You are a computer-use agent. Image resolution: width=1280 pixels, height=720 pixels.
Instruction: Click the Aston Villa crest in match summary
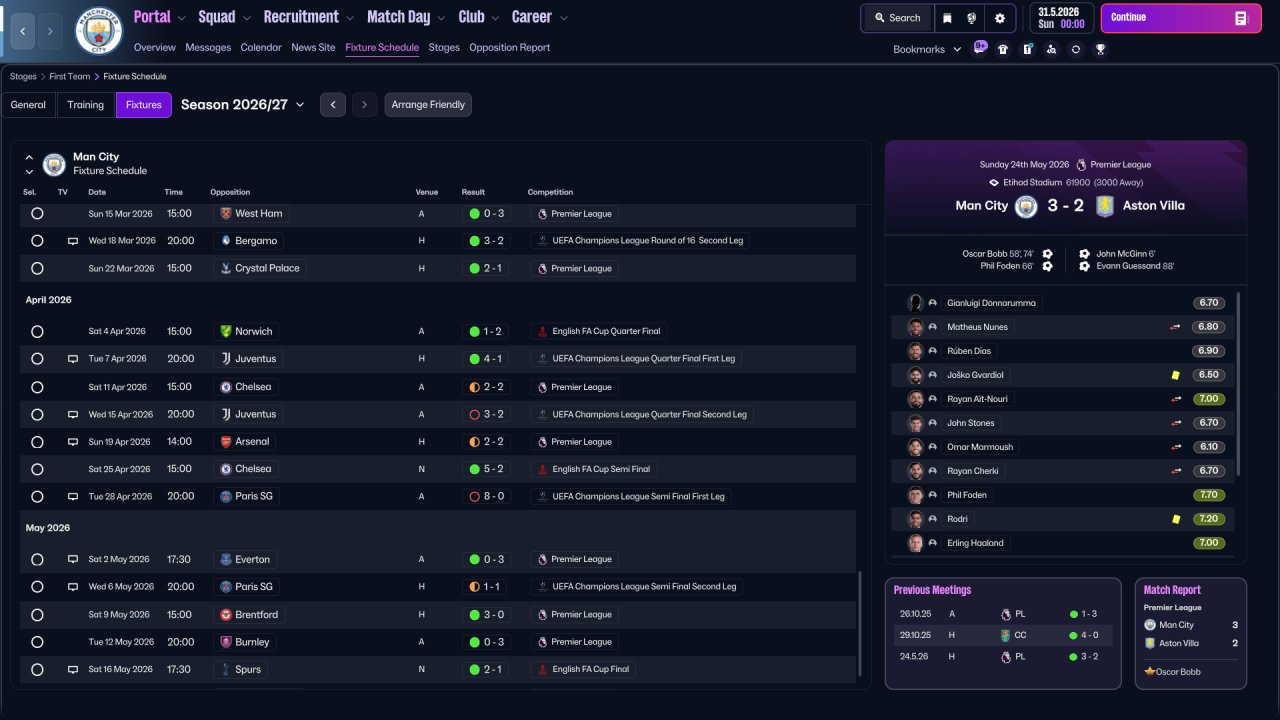point(1104,206)
